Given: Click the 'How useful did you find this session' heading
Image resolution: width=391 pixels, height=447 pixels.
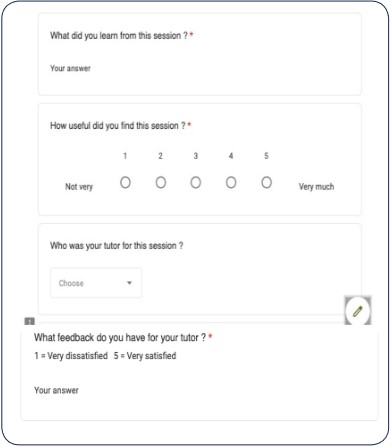Looking at the screenshot, I should click(118, 126).
